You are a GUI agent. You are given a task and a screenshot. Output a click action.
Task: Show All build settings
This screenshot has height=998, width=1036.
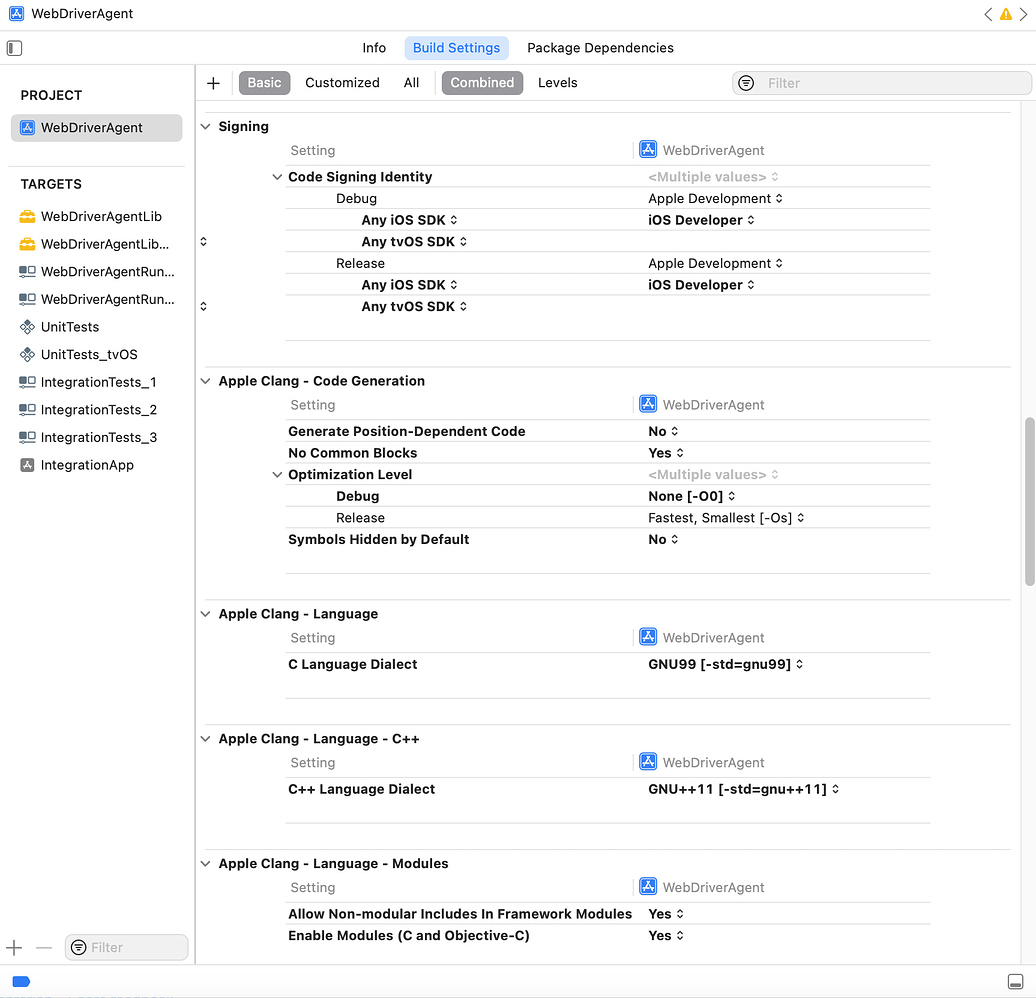tap(411, 83)
